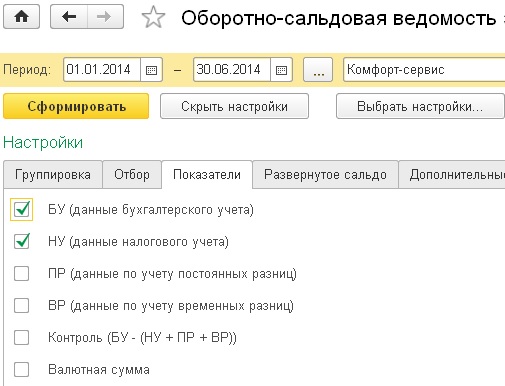Click the Сформировать button
Viewport: 505px width, 386px height.
76,106
